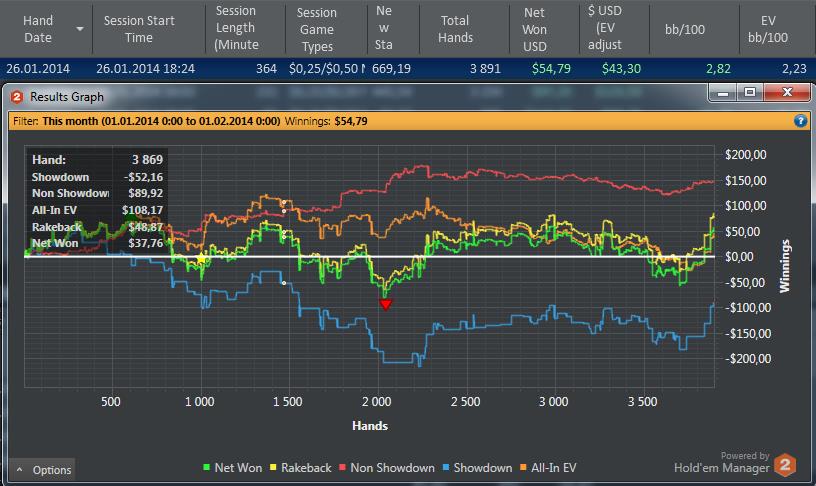Click the filter text This month
The width and height of the screenshot is (816, 486).
pos(161,121)
